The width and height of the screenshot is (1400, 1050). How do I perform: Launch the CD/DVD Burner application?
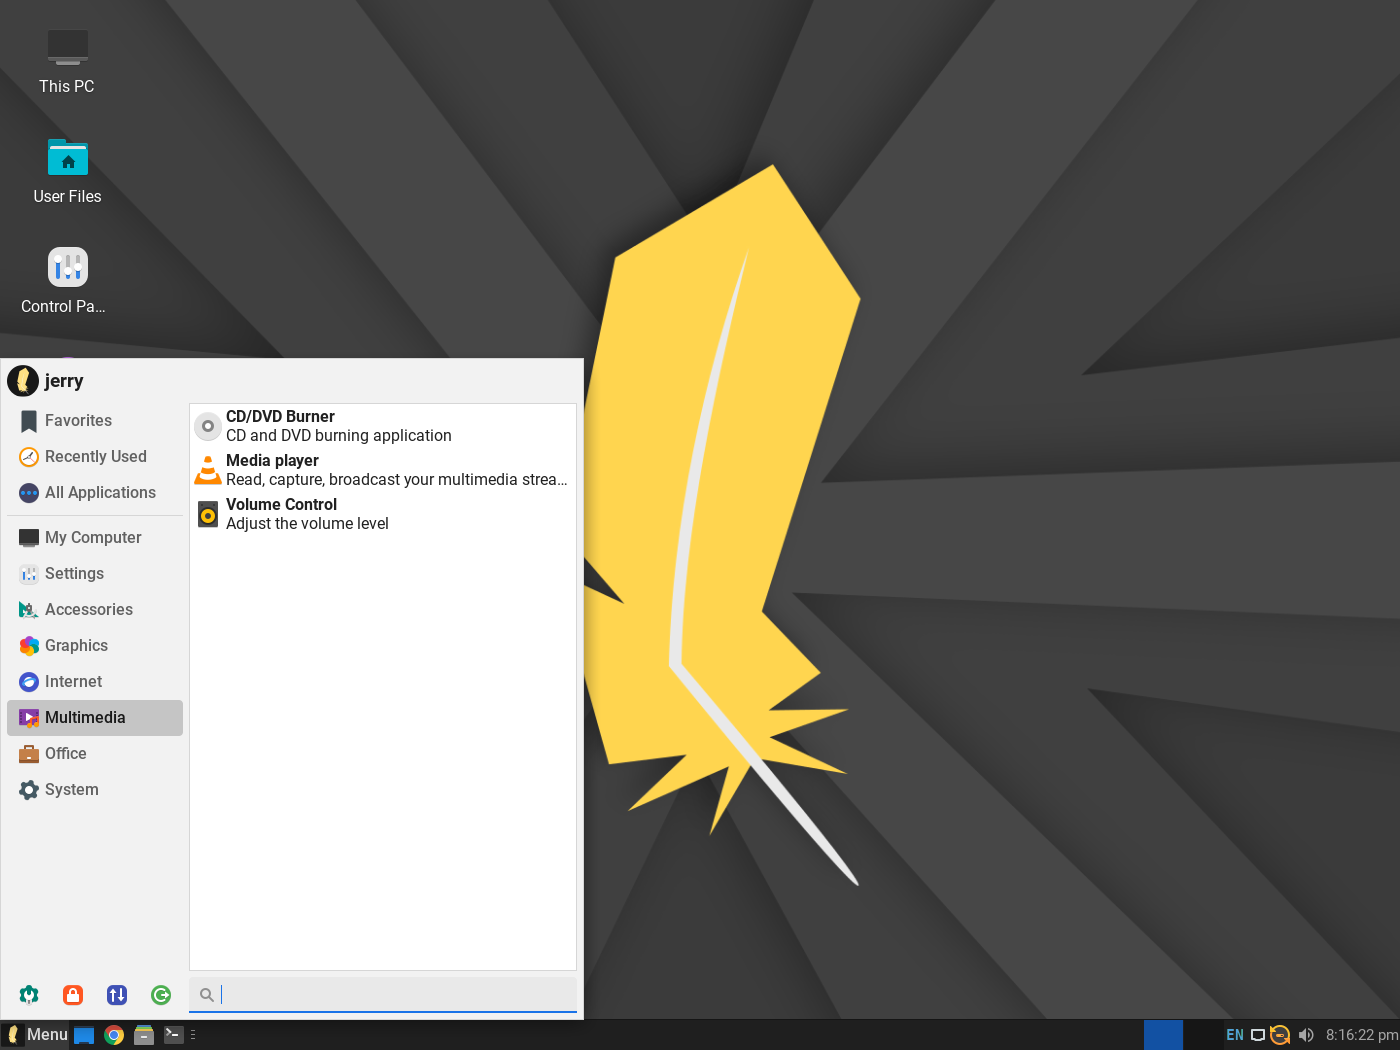[382, 426]
